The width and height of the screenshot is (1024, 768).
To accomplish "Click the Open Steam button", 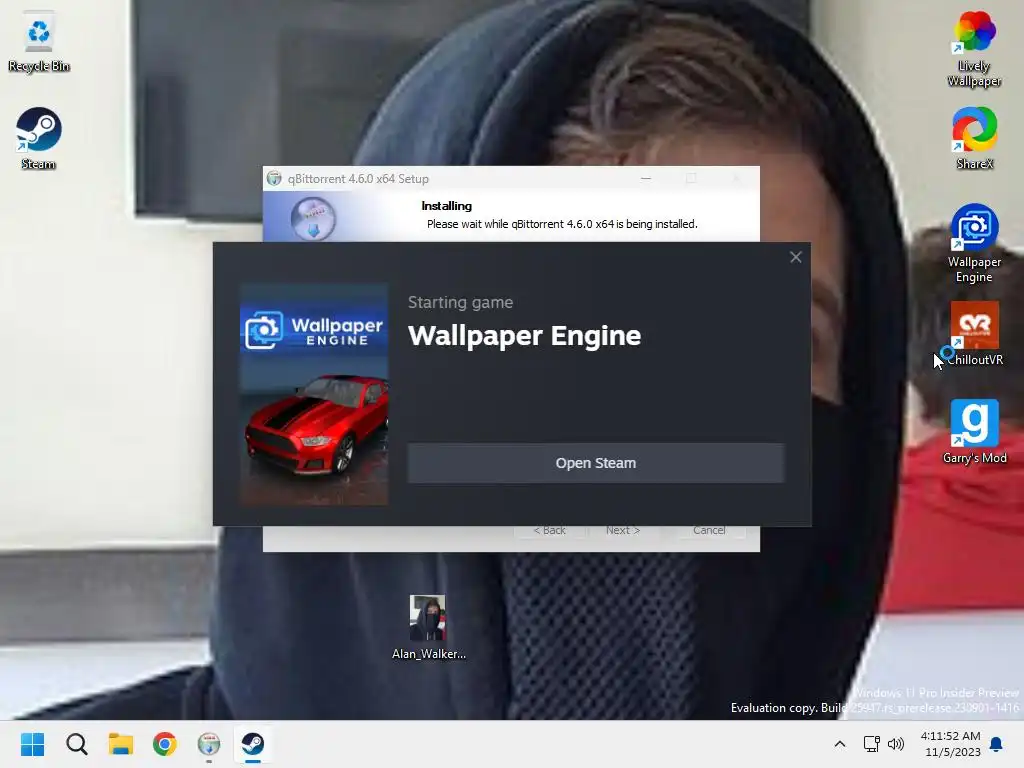I will click(596, 463).
